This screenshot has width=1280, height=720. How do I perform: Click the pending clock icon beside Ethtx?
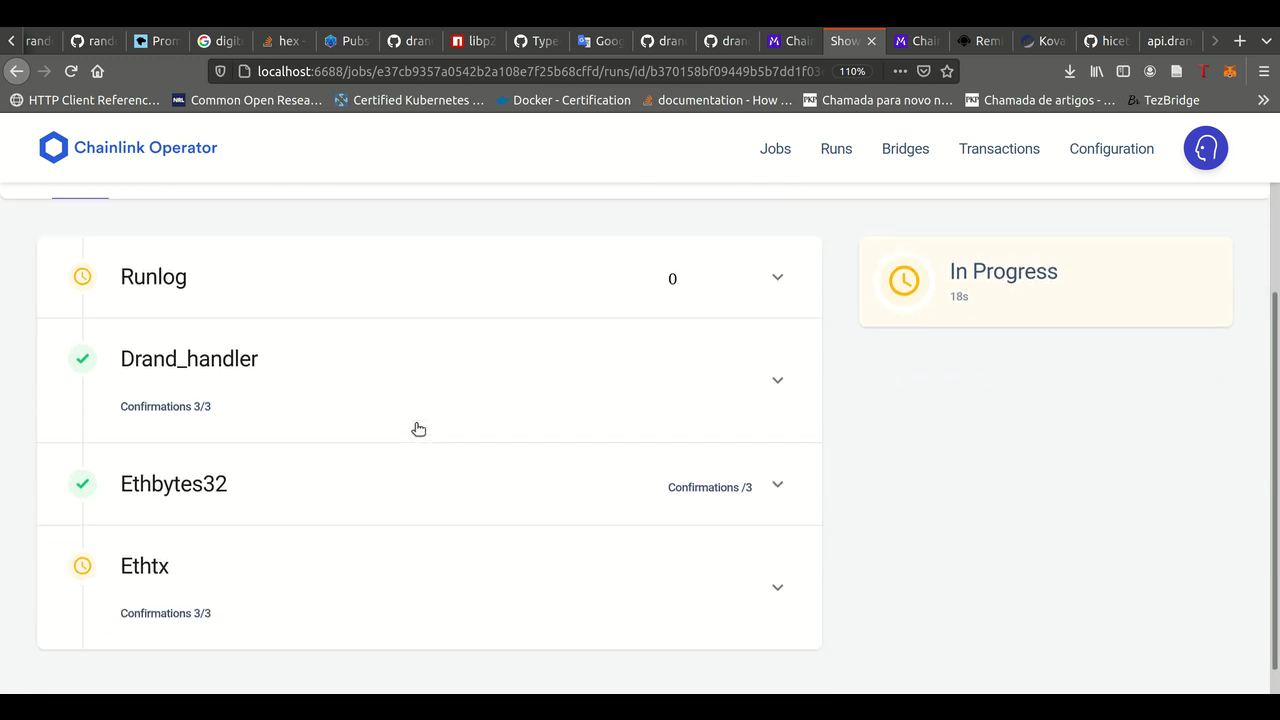click(x=82, y=566)
